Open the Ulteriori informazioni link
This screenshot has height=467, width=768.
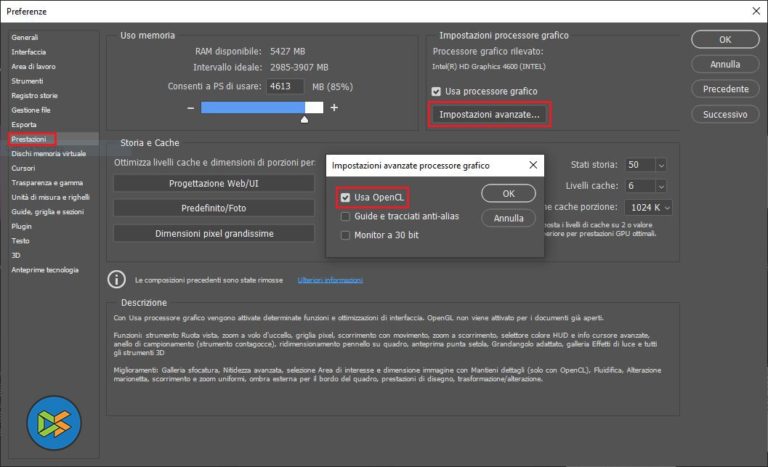point(330,280)
